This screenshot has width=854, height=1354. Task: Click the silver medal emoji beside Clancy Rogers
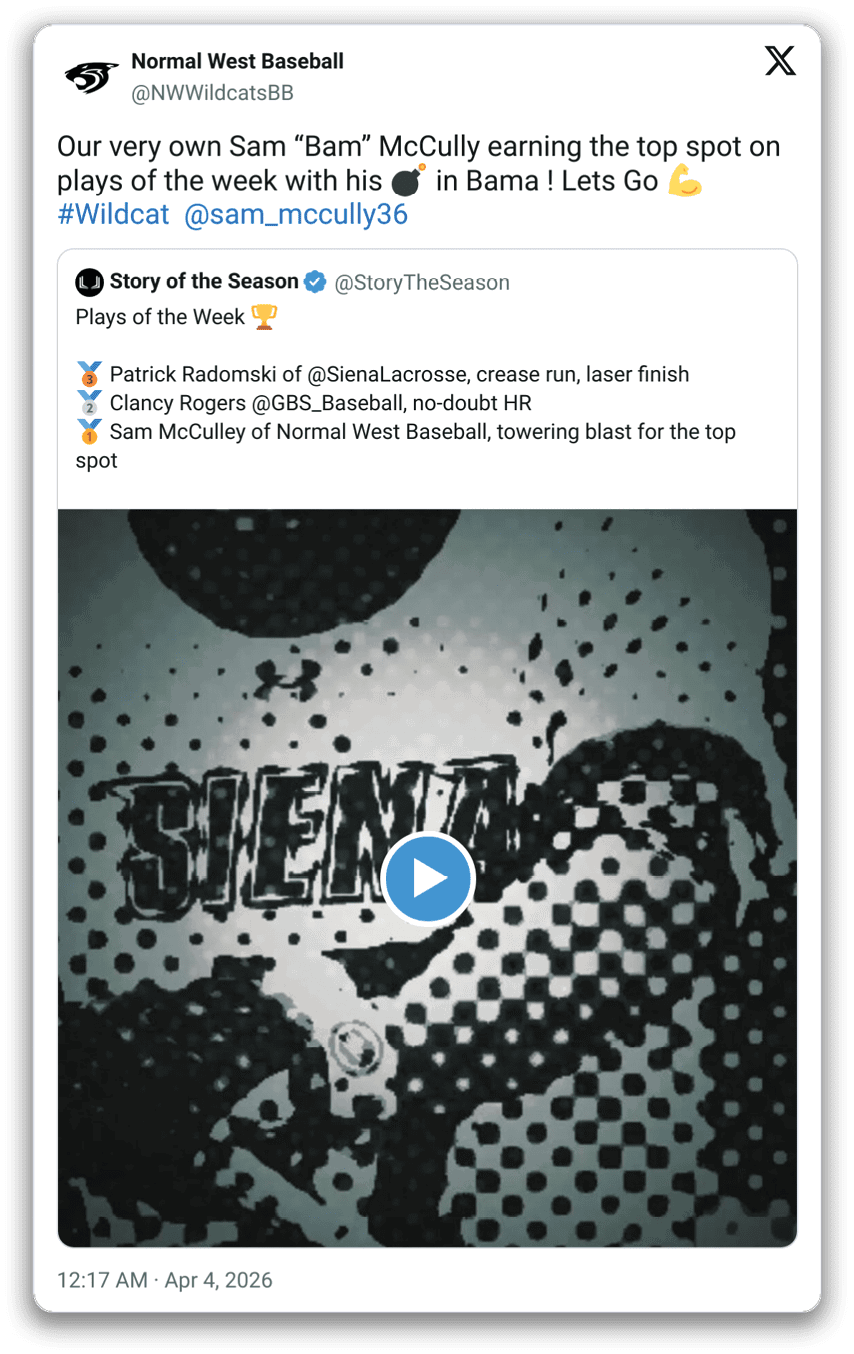tap(89, 403)
